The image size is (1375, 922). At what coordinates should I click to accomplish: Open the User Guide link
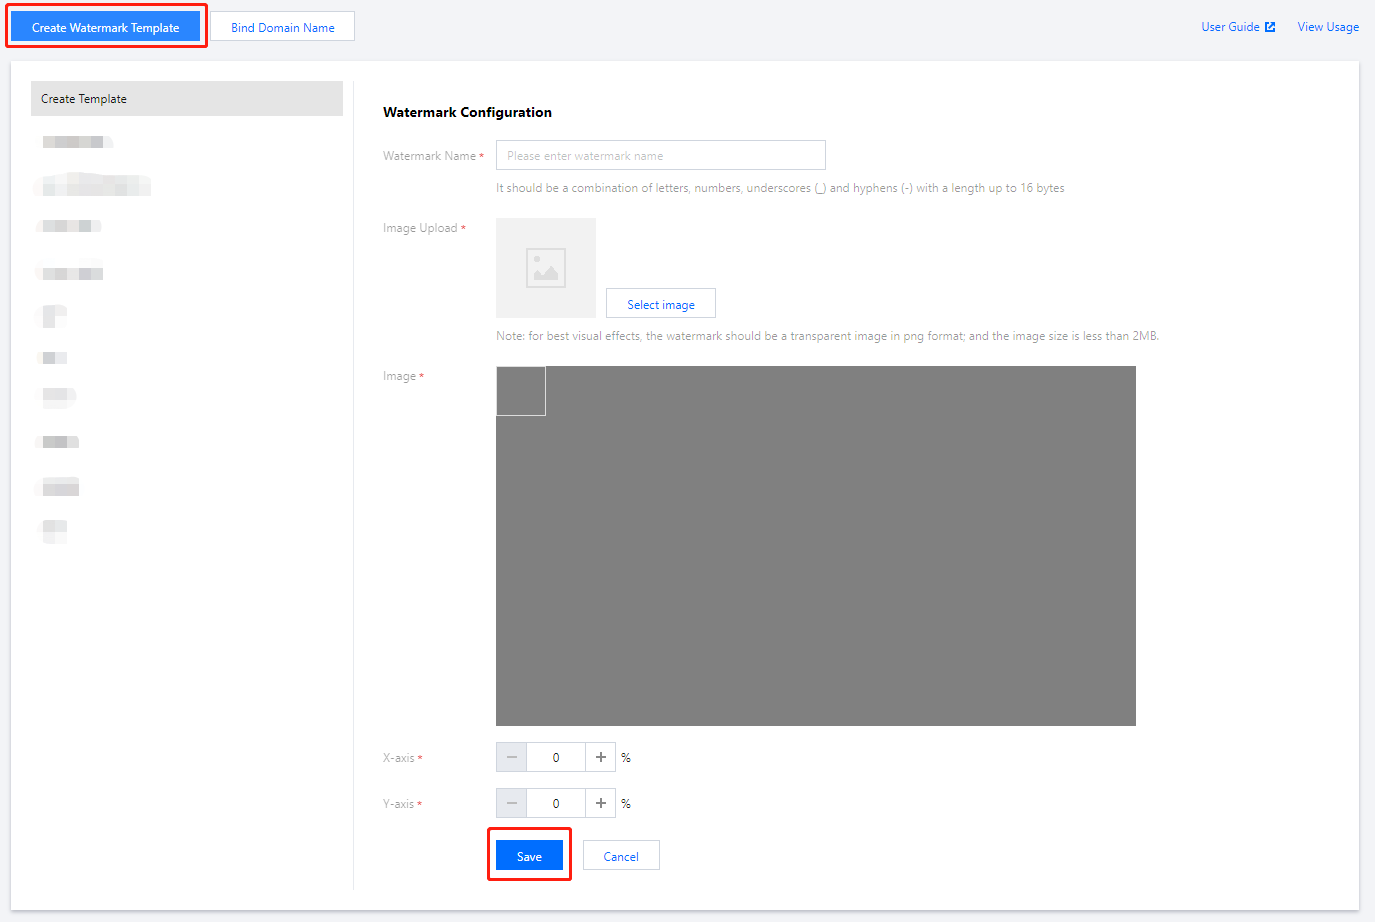(x=1230, y=27)
